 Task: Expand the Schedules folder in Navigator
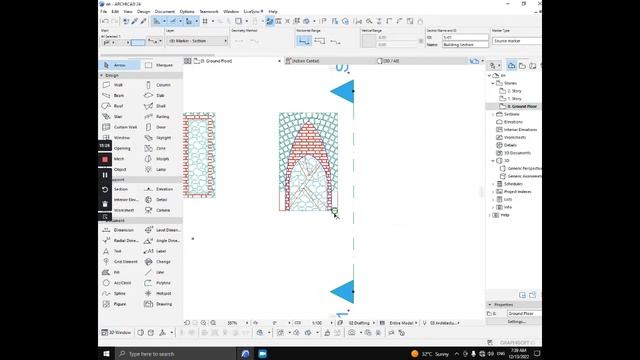[x=493, y=184]
